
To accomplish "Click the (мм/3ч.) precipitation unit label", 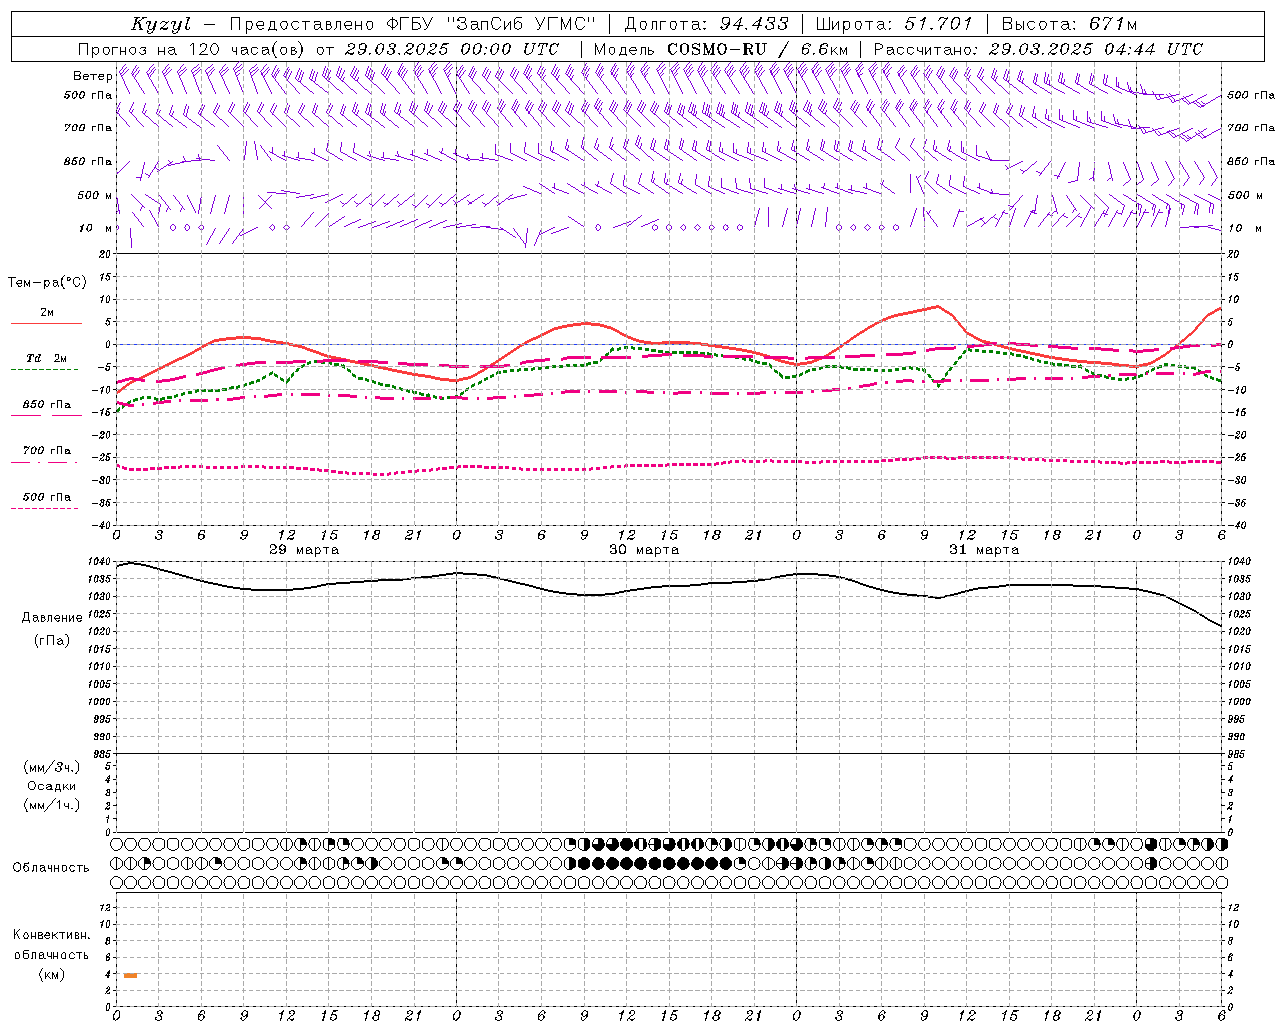I will click(52, 767).
